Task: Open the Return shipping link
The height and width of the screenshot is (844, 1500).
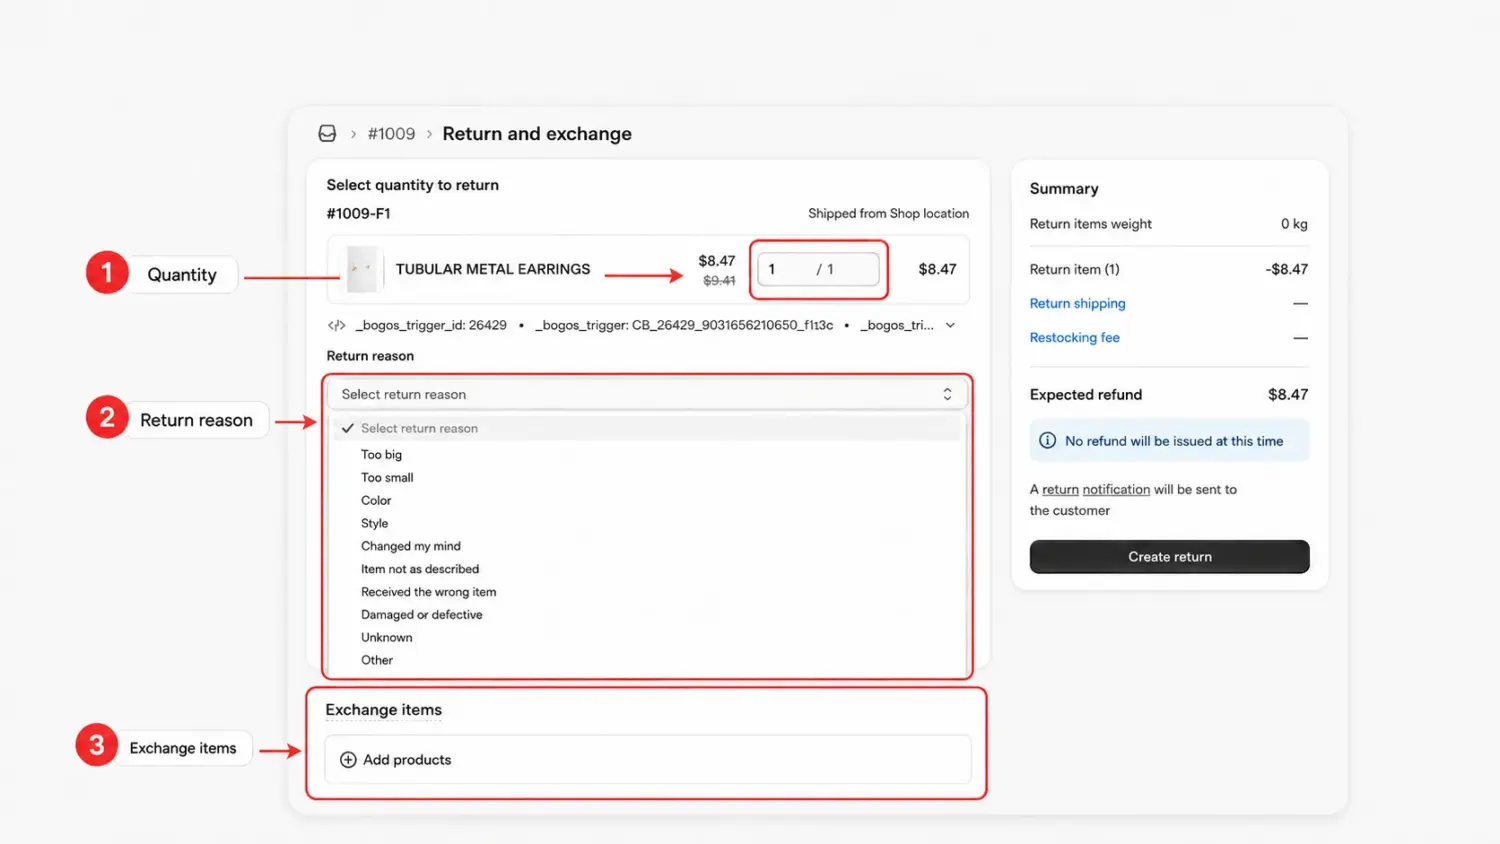Action: [1077, 303]
